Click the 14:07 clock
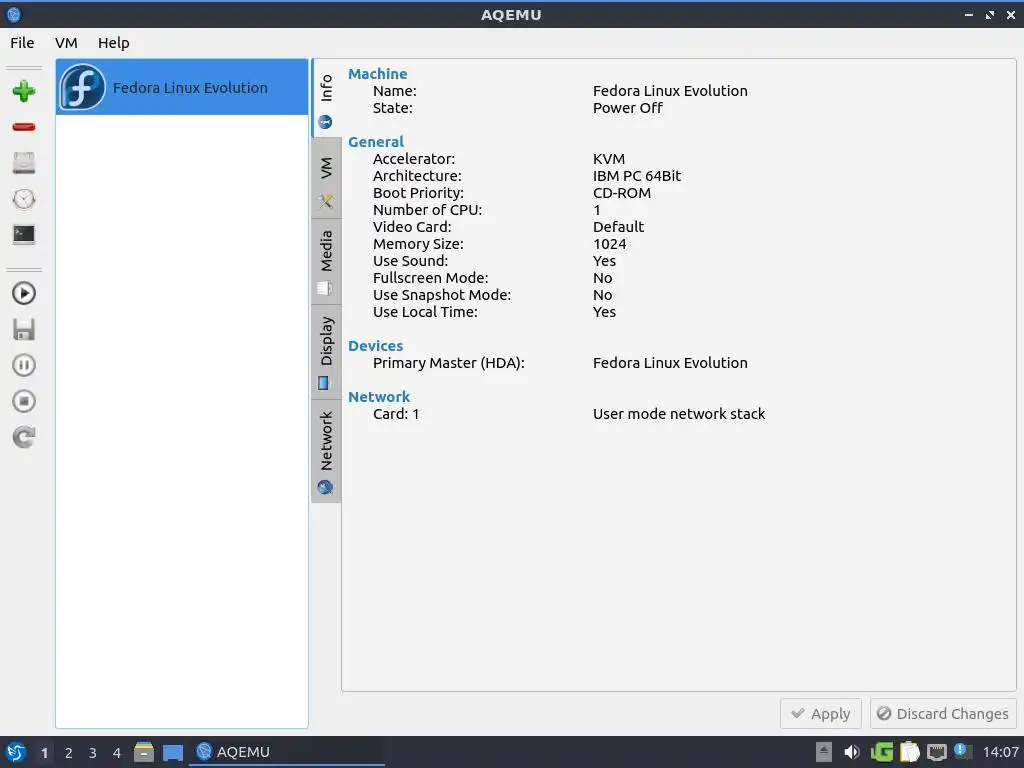The height and width of the screenshot is (768, 1024). coord(1000,752)
